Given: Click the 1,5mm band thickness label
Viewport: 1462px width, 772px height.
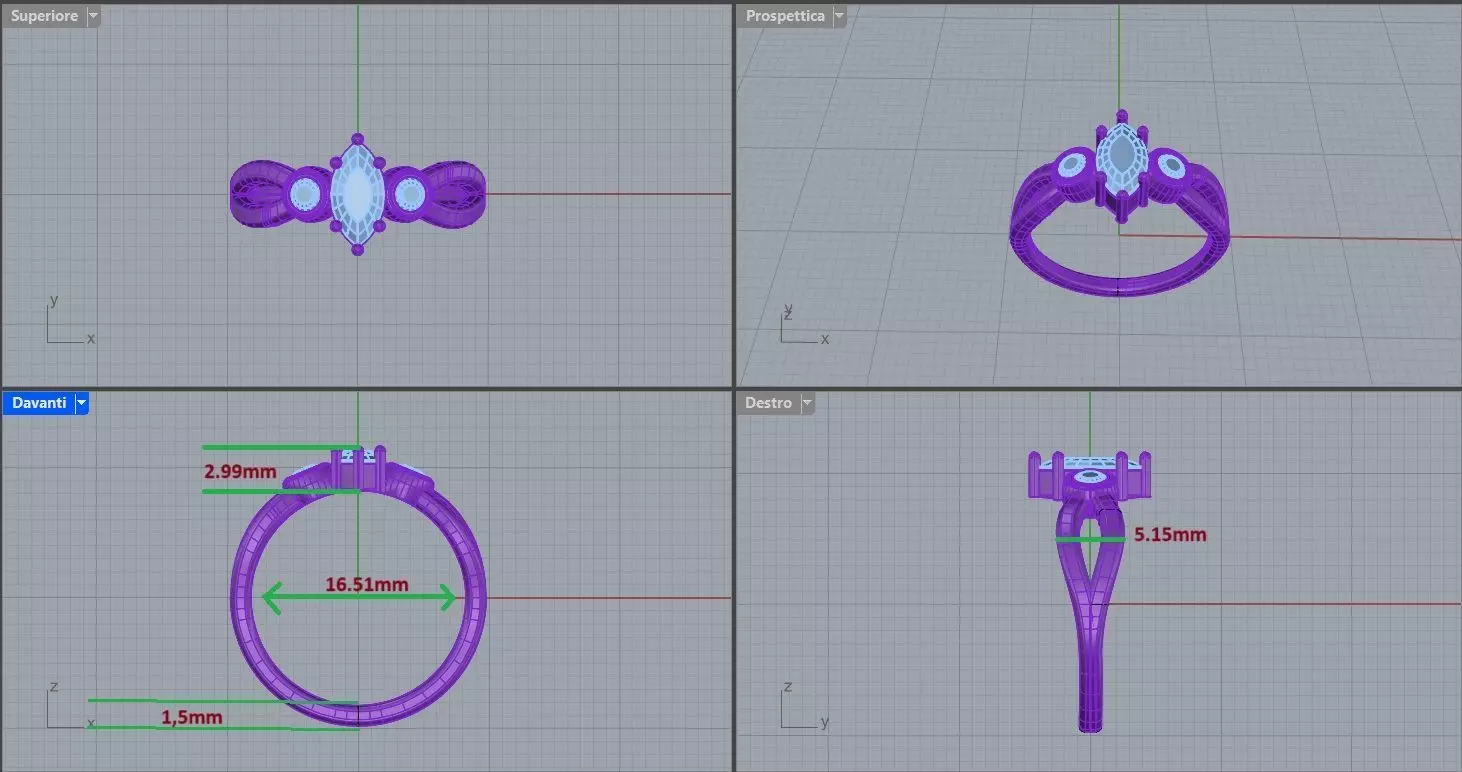Looking at the screenshot, I should [192, 717].
